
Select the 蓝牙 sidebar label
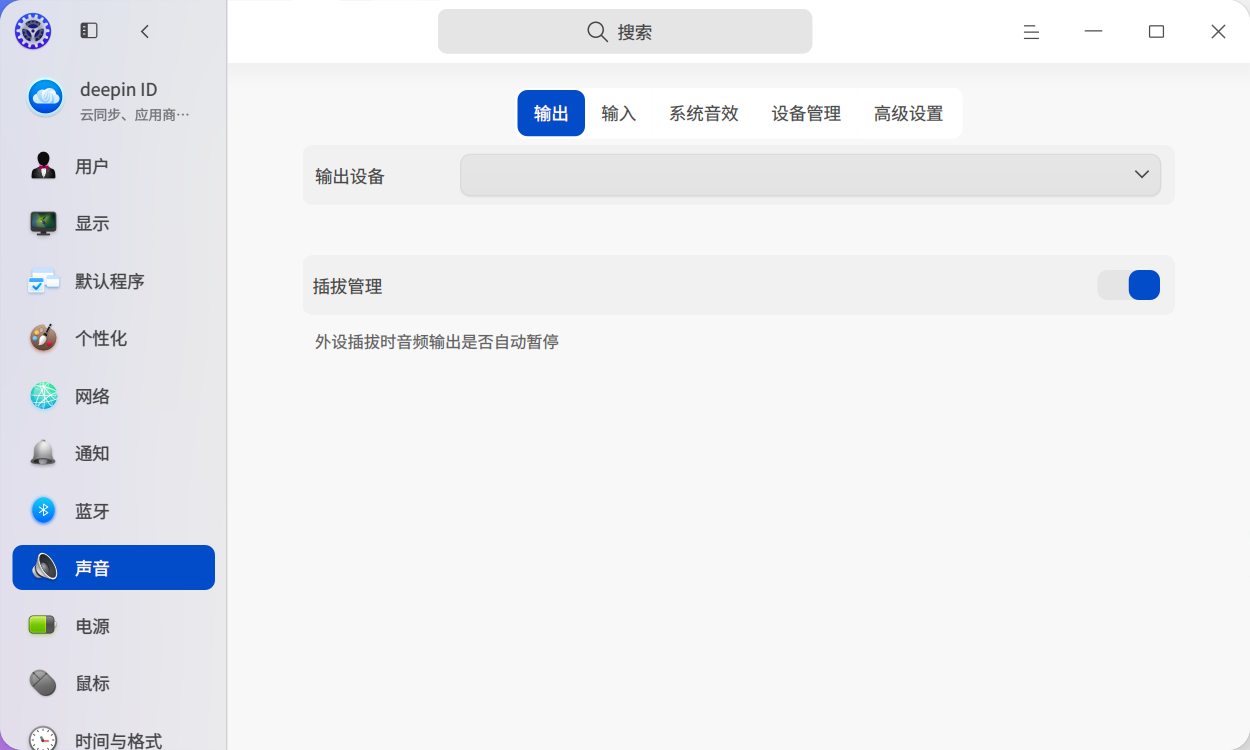[x=92, y=511]
